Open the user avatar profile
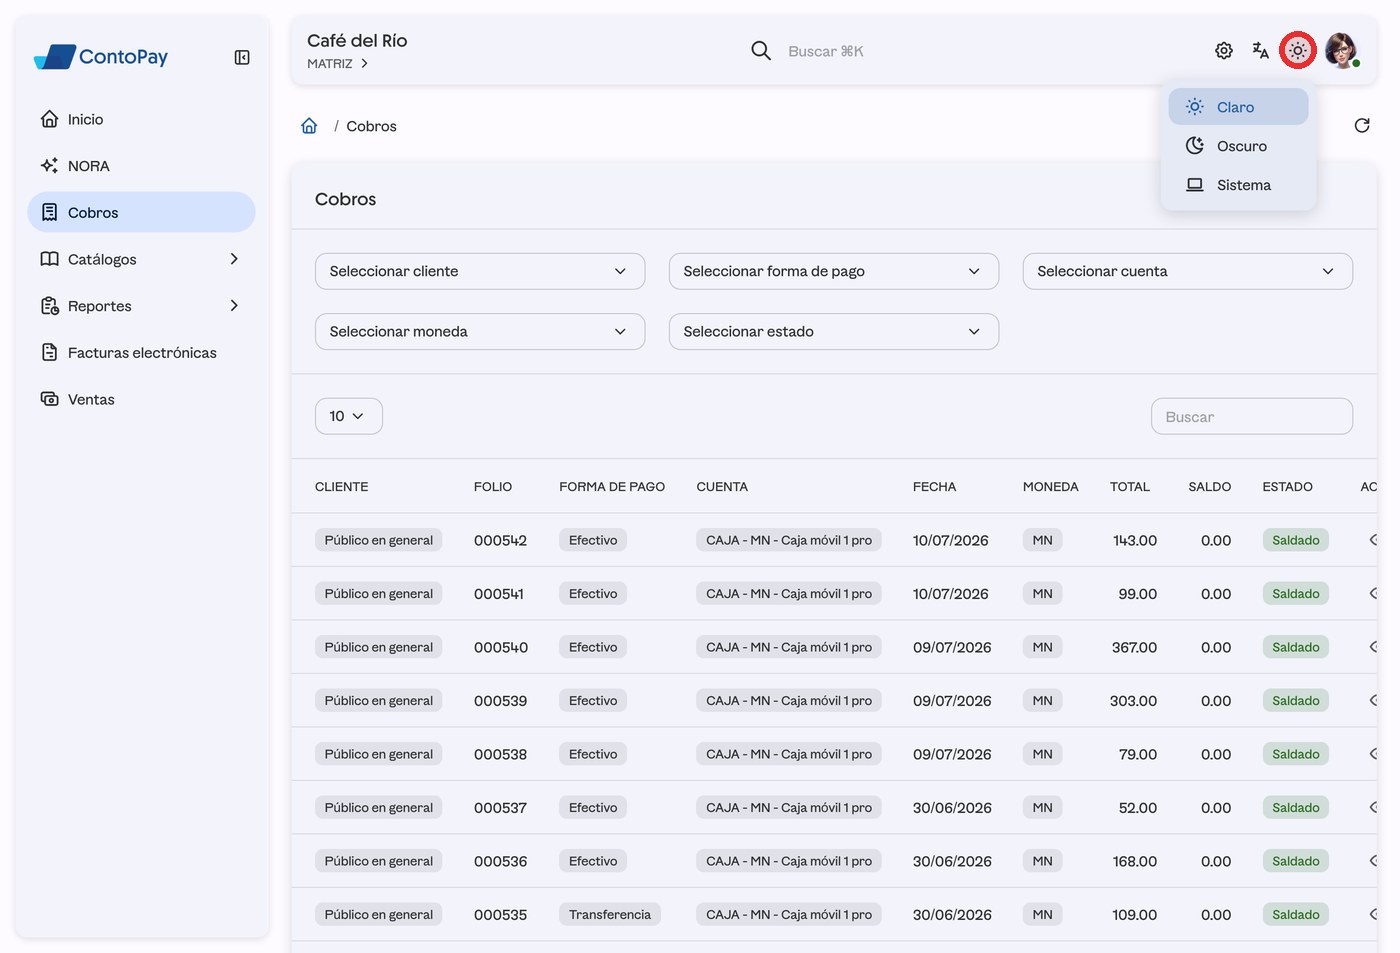 tap(1341, 51)
